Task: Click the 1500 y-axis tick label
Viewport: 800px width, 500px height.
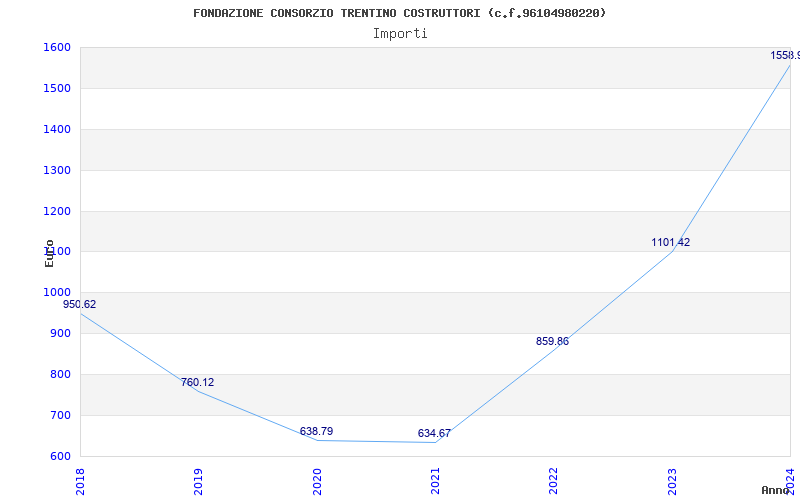Action: [x=57, y=89]
